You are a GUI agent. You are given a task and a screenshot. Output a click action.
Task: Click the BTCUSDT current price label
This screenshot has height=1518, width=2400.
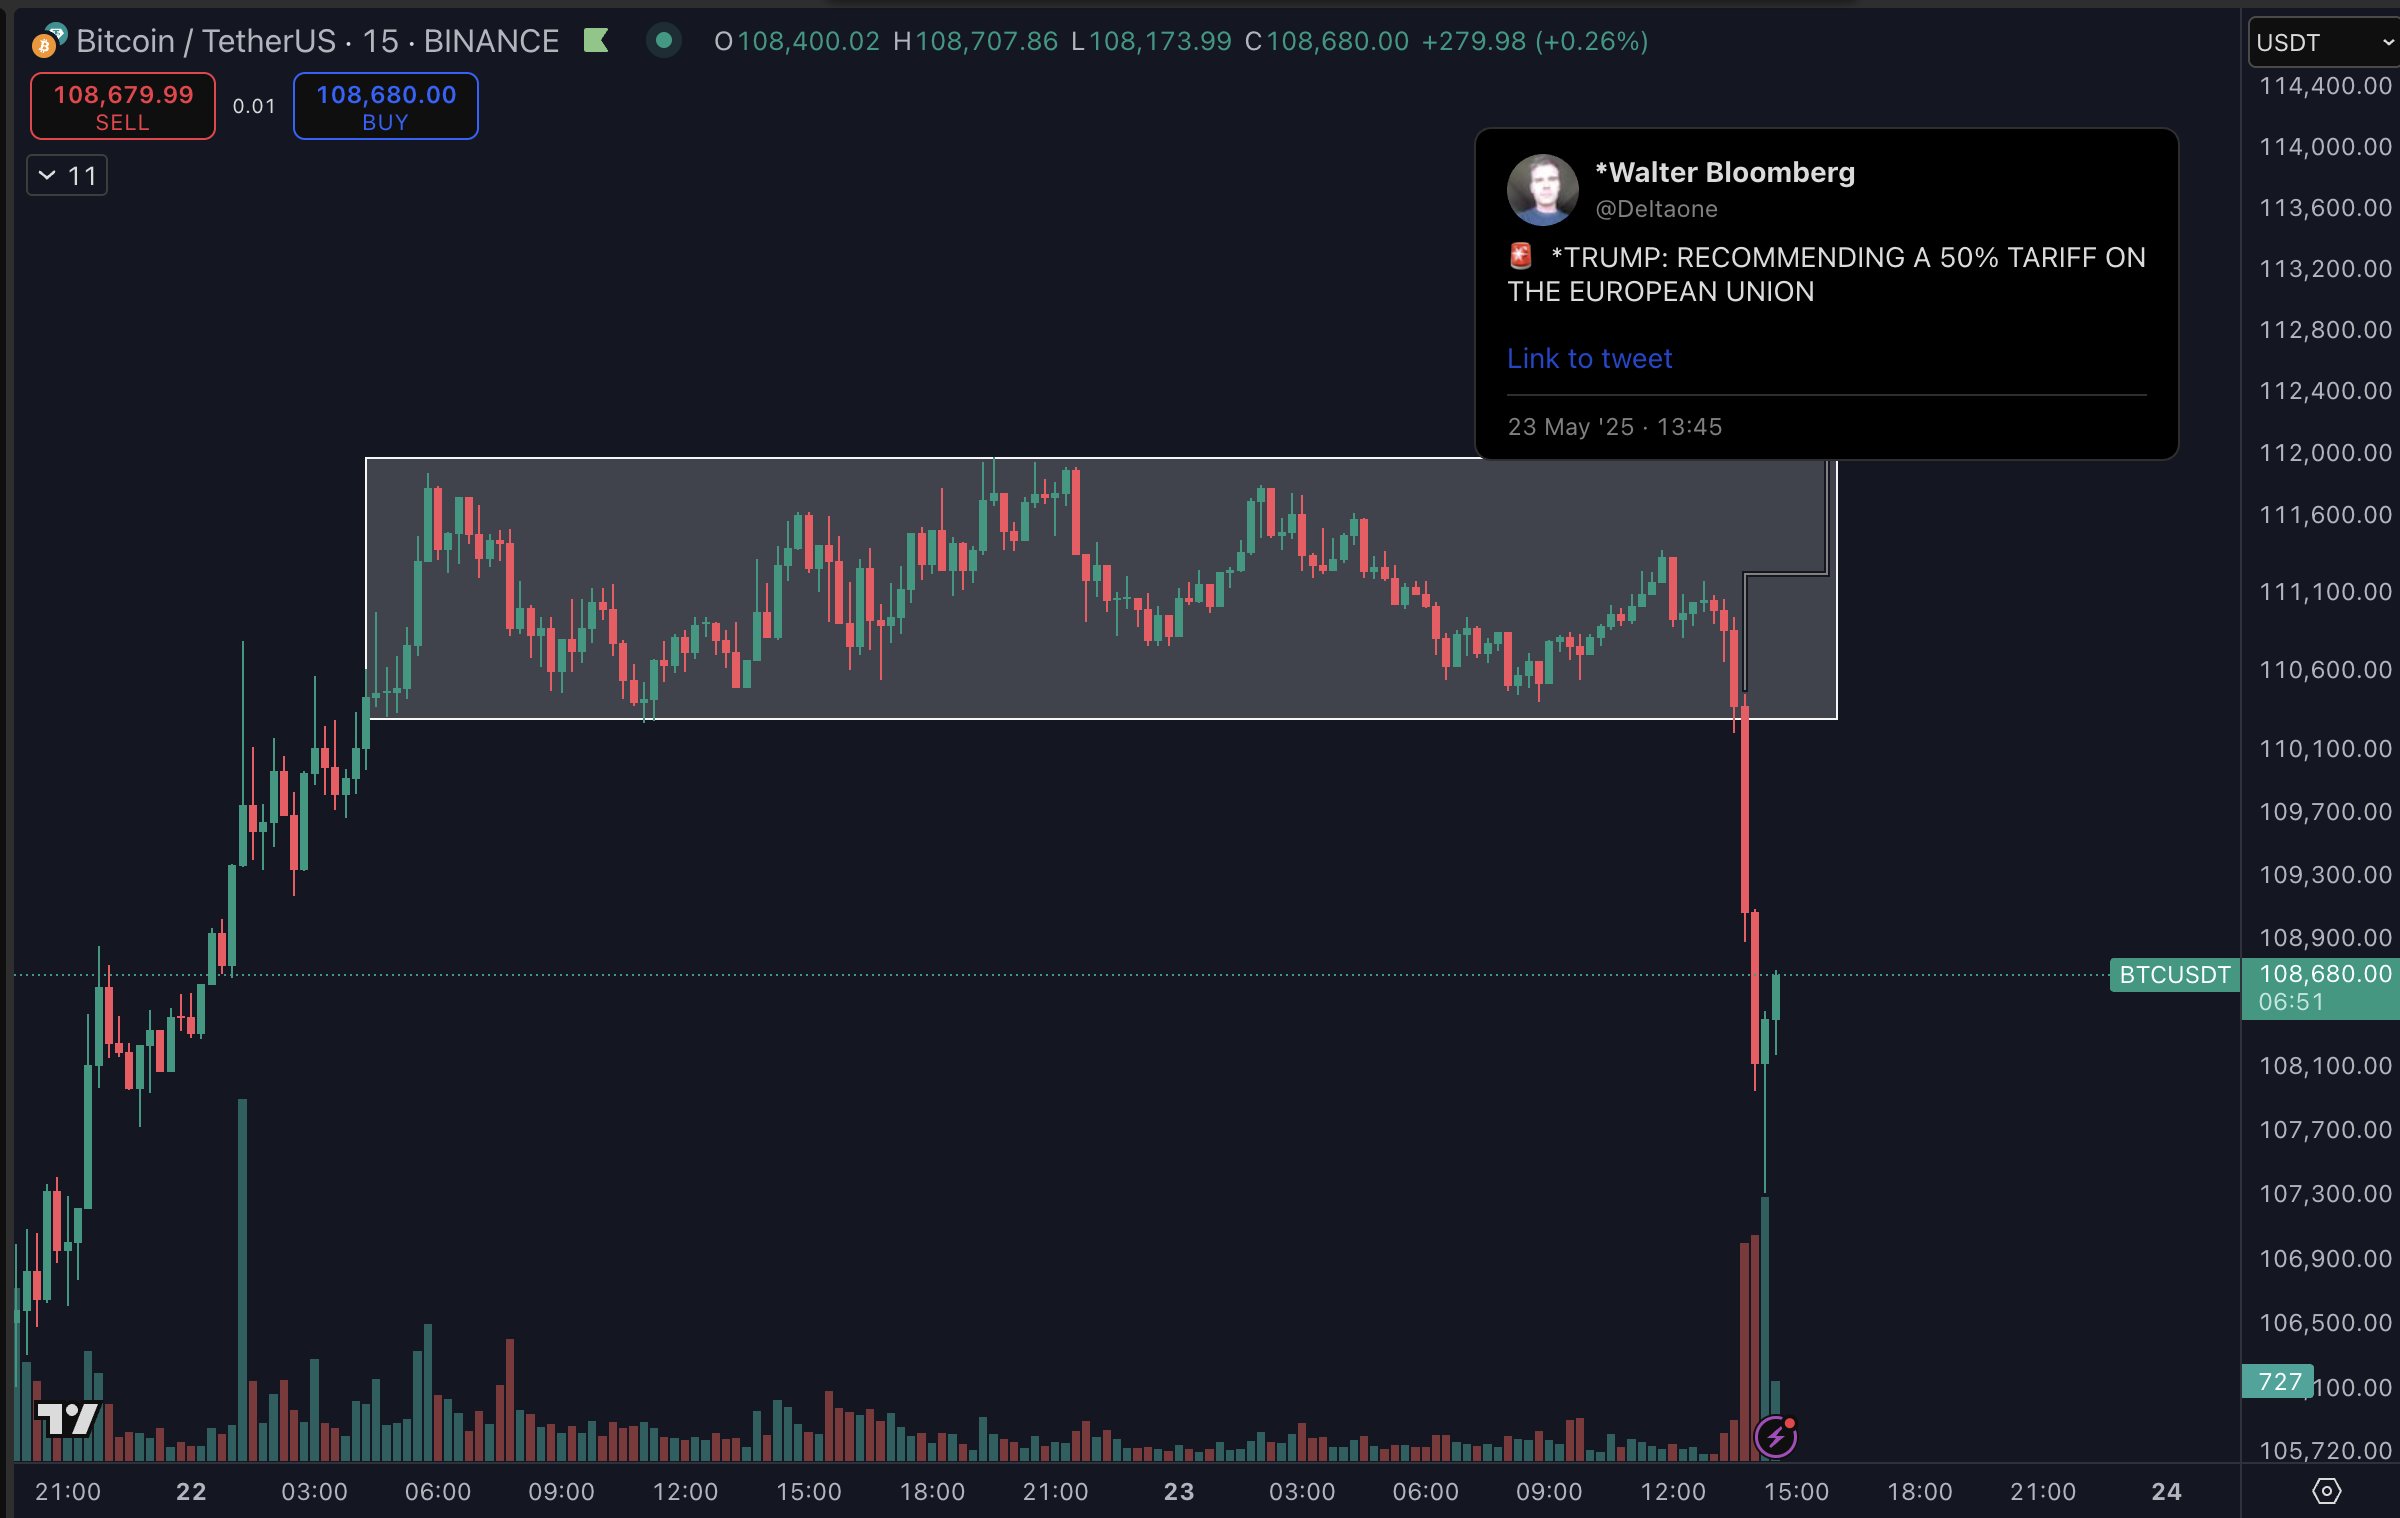(x=2174, y=975)
